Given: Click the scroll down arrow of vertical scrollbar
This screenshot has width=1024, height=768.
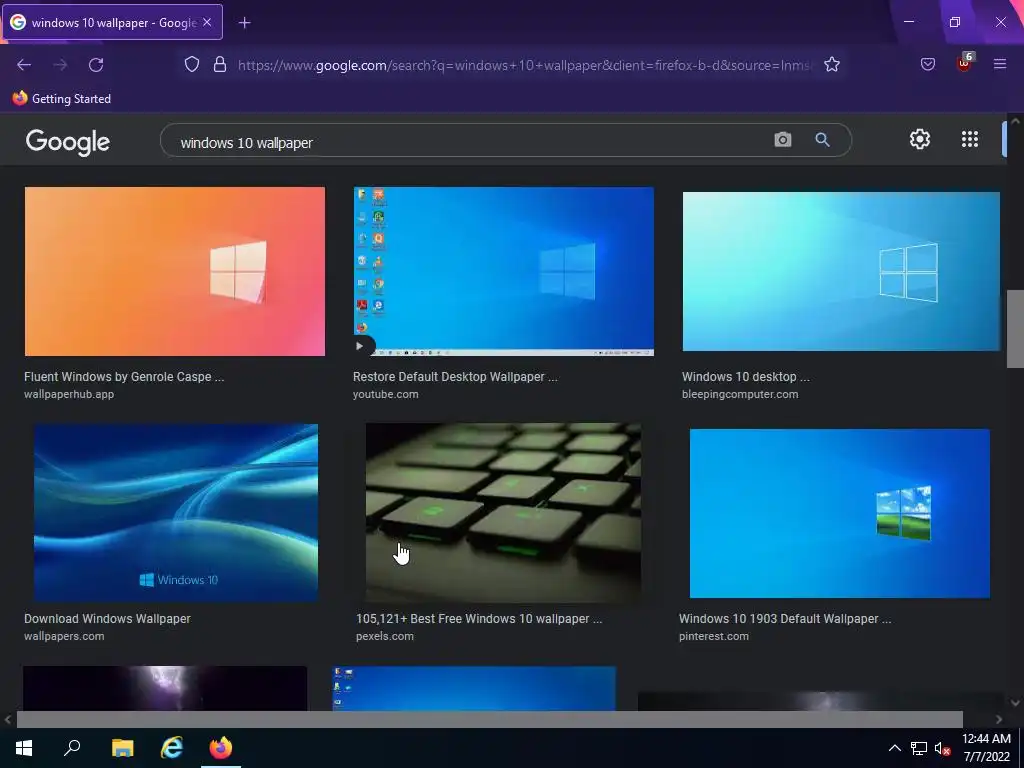Looking at the screenshot, I should pyautogui.click(x=1015, y=703).
